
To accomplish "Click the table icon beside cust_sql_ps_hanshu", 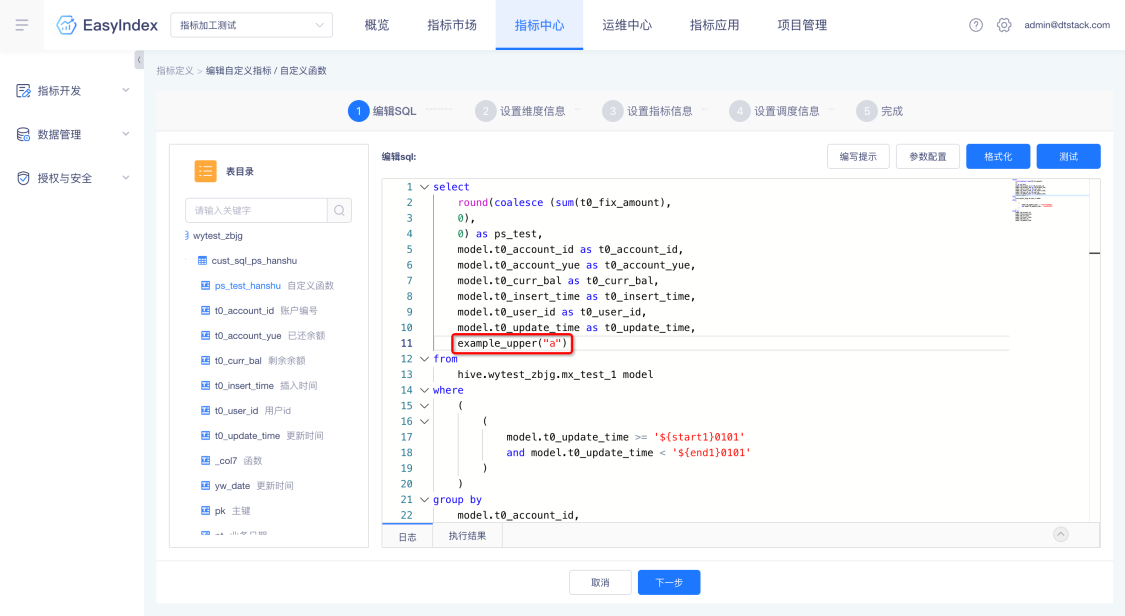I will 202,261.
